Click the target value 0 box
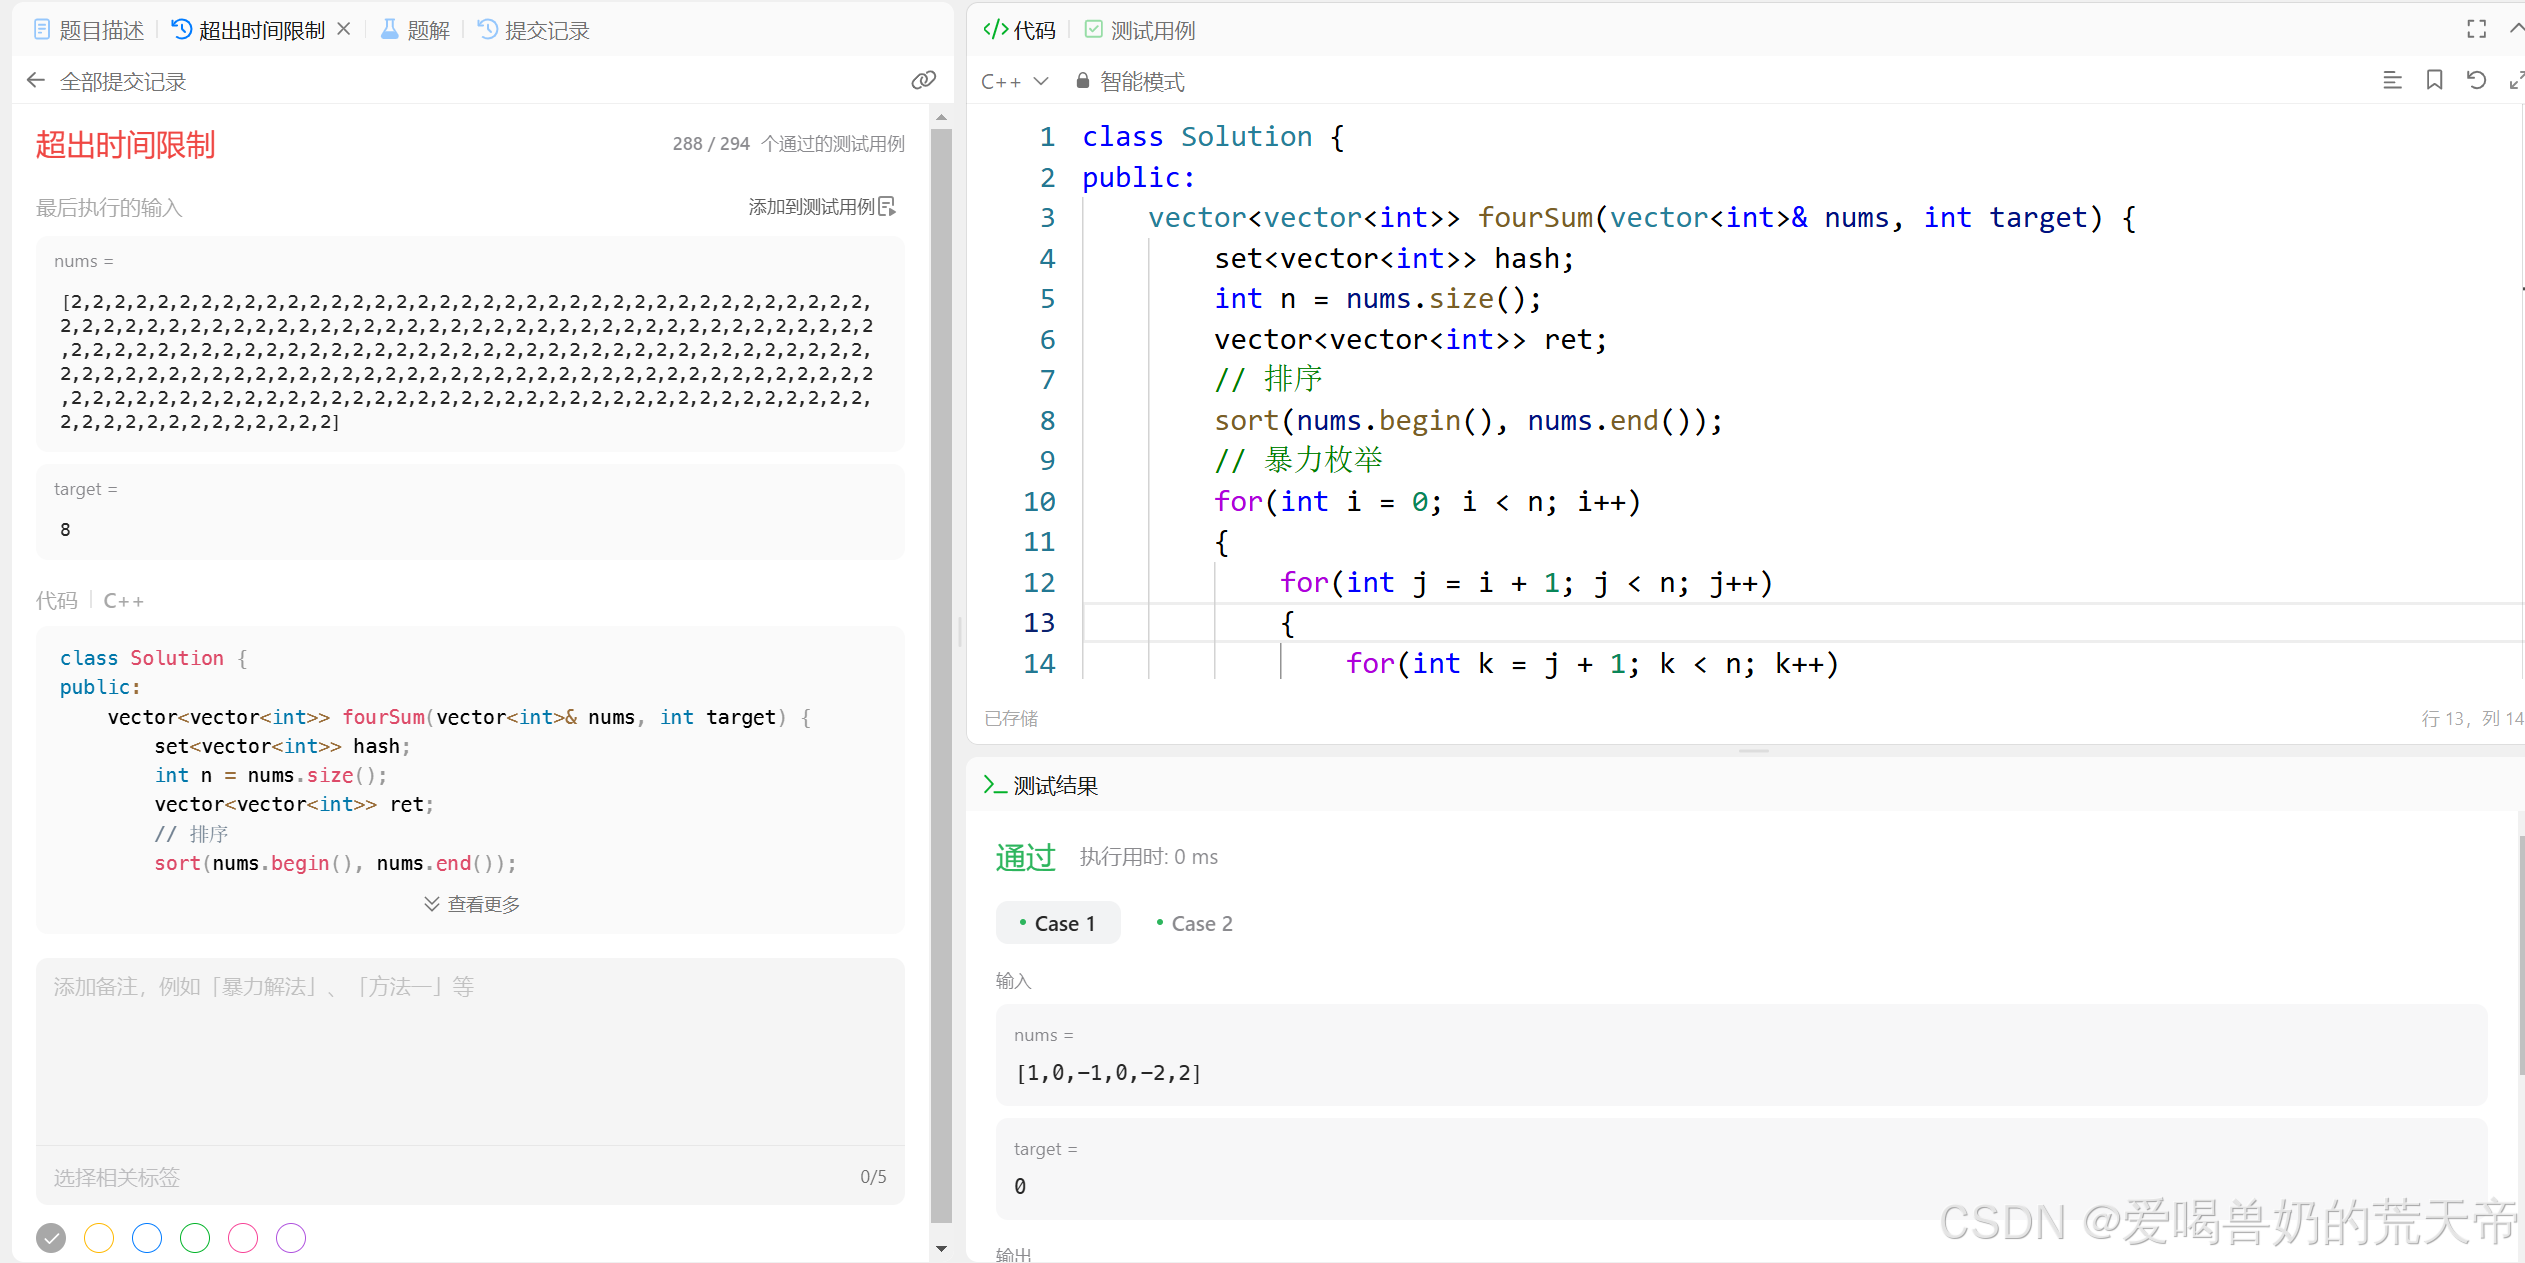The width and height of the screenshot is (2525, 1263). click(1741, 1168)
